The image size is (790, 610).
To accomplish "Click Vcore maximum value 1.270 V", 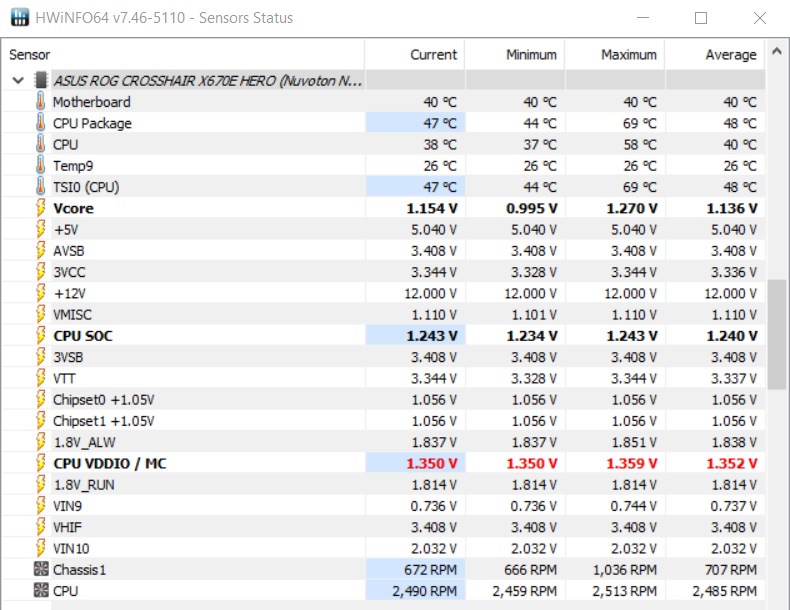I will tap(632, 208).
